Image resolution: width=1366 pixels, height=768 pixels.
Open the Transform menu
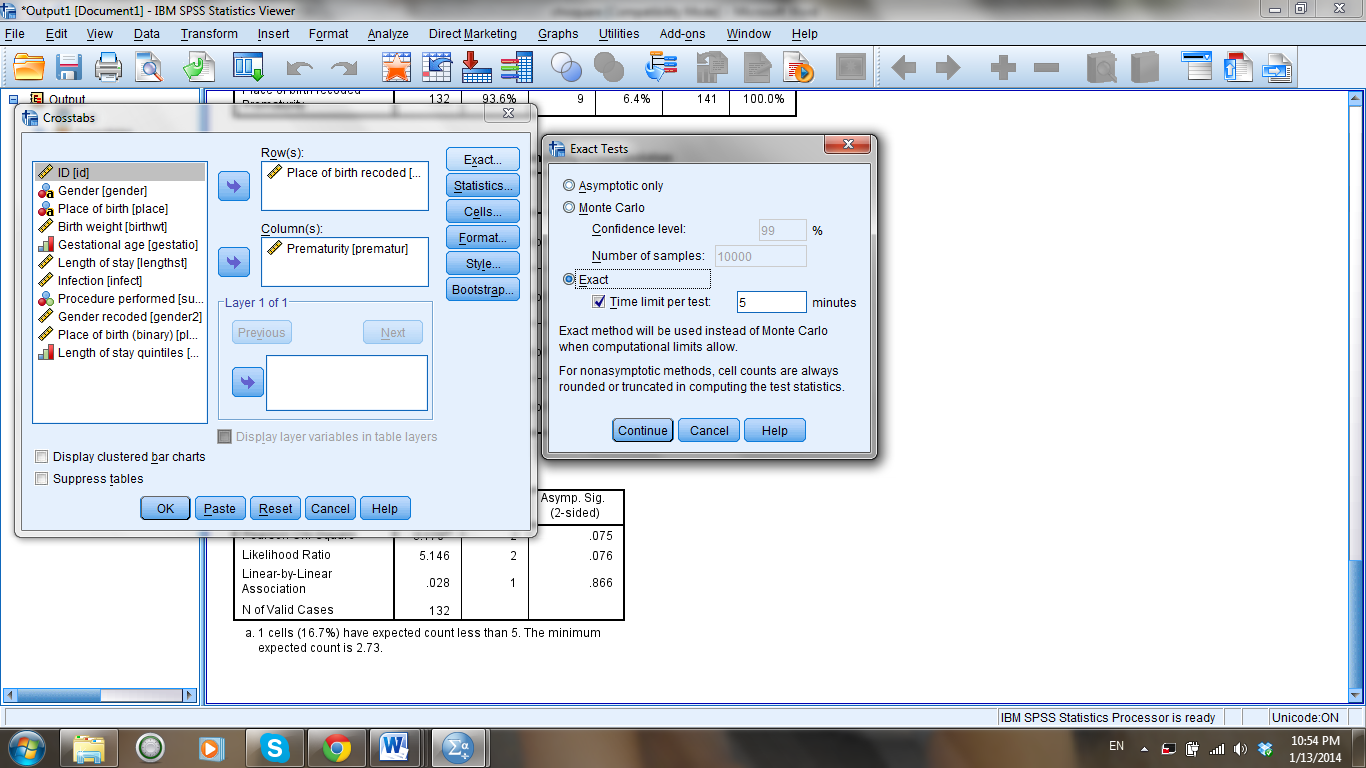pos(209,33)
